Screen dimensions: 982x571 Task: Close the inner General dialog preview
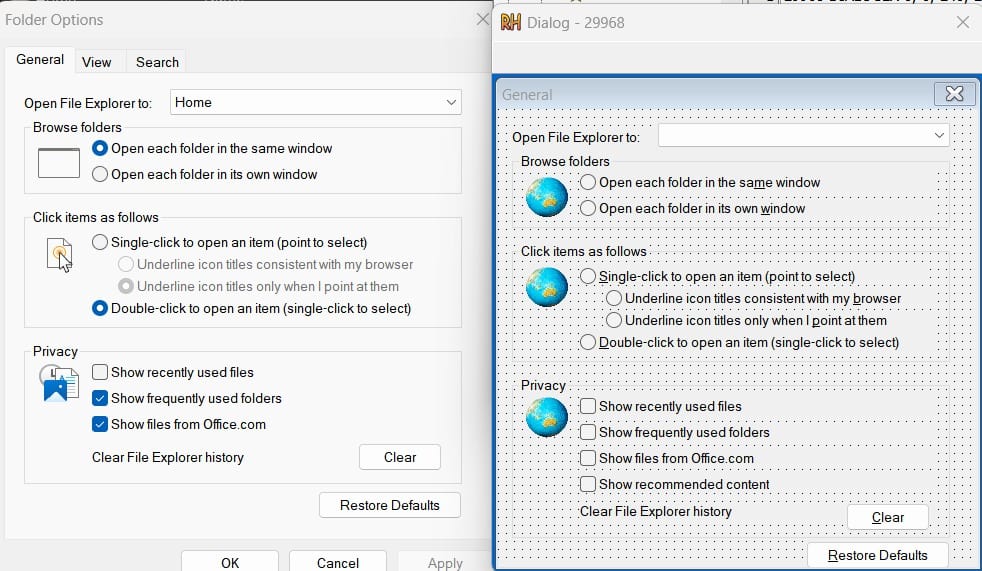(x=954, y=94)
